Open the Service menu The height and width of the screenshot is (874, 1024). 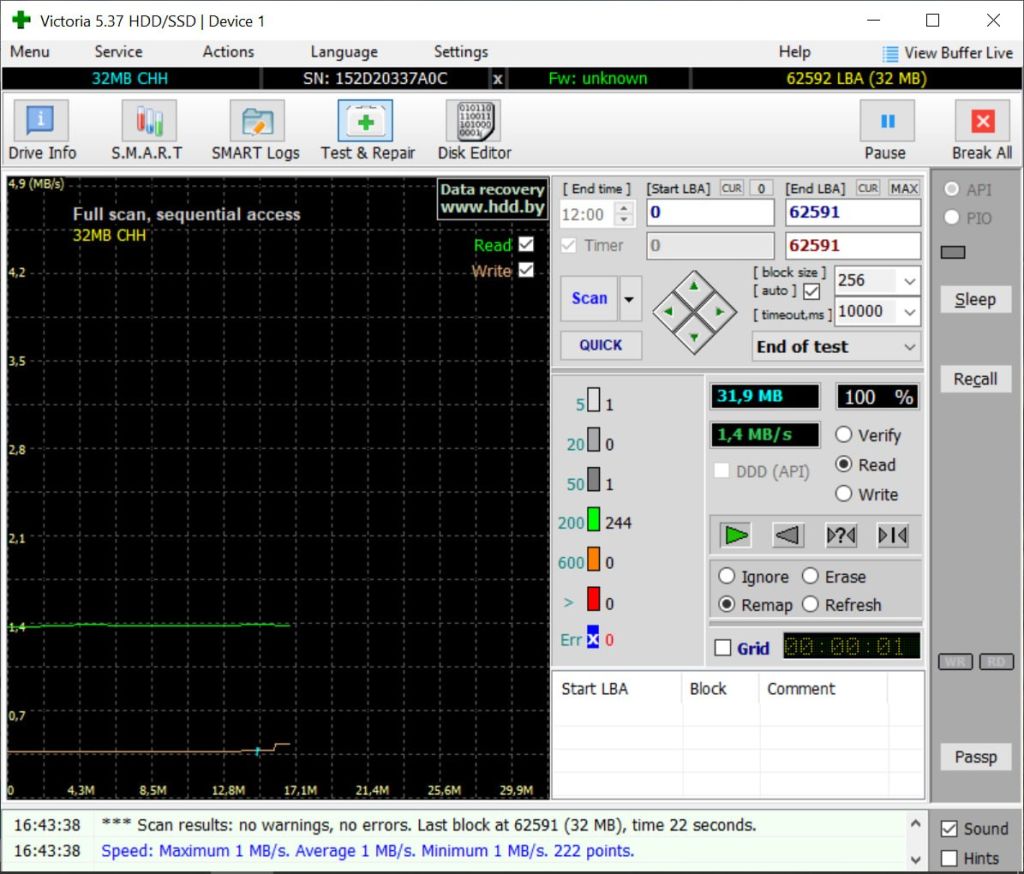118,52
